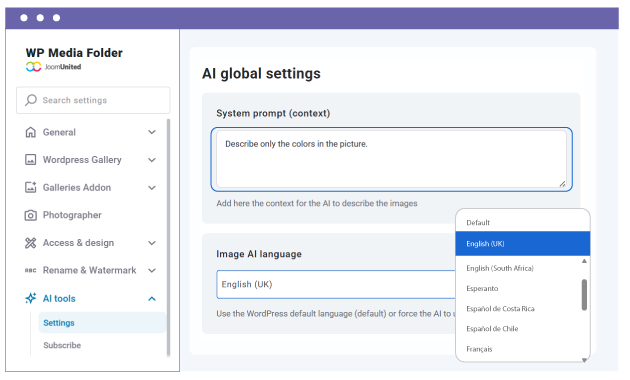Expand the Access & design chevron
The height and width of the screenshot is (380, 630).
[152, 243]
